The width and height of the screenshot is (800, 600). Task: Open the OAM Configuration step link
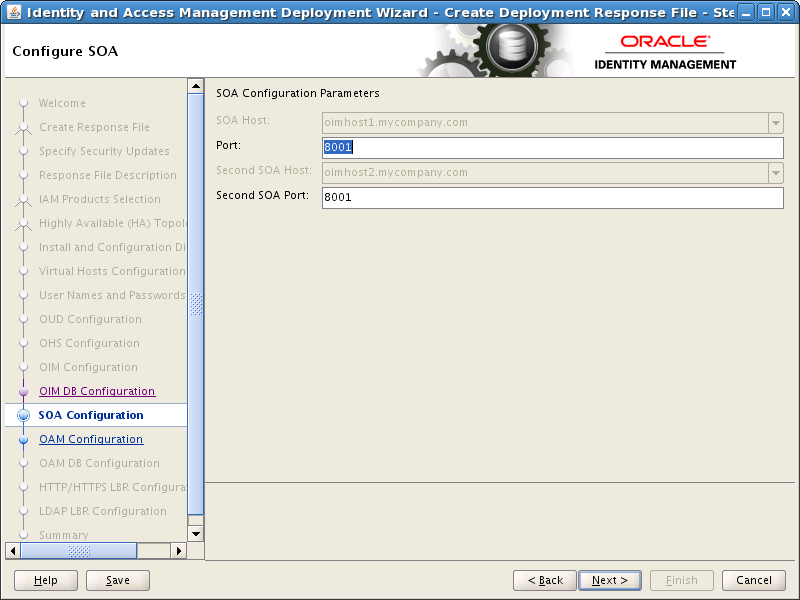tap(91, 439)
